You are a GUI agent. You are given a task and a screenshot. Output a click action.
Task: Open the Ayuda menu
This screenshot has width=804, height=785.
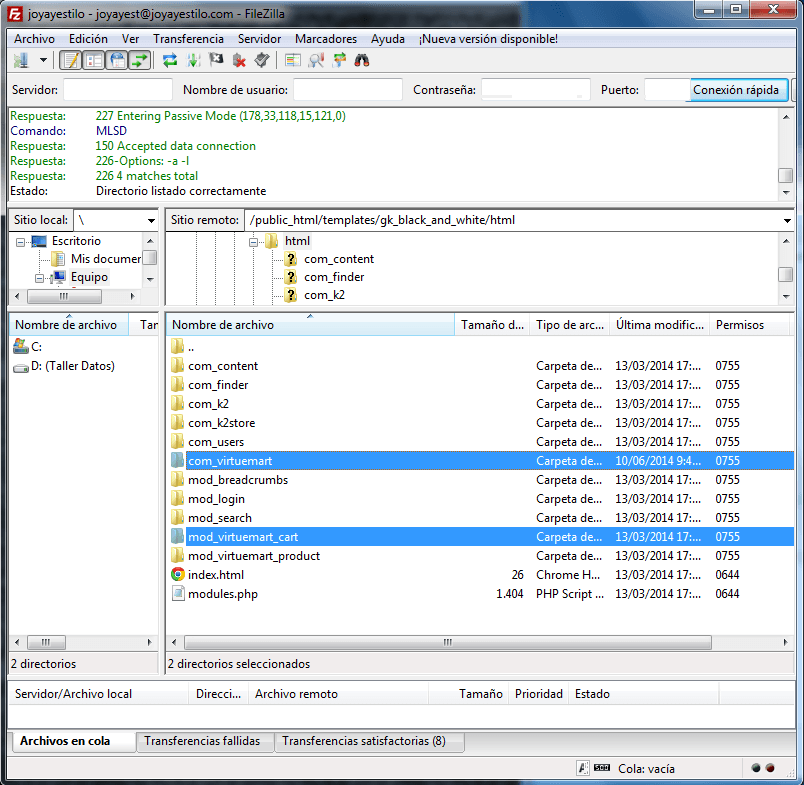(x=388, y=39)
